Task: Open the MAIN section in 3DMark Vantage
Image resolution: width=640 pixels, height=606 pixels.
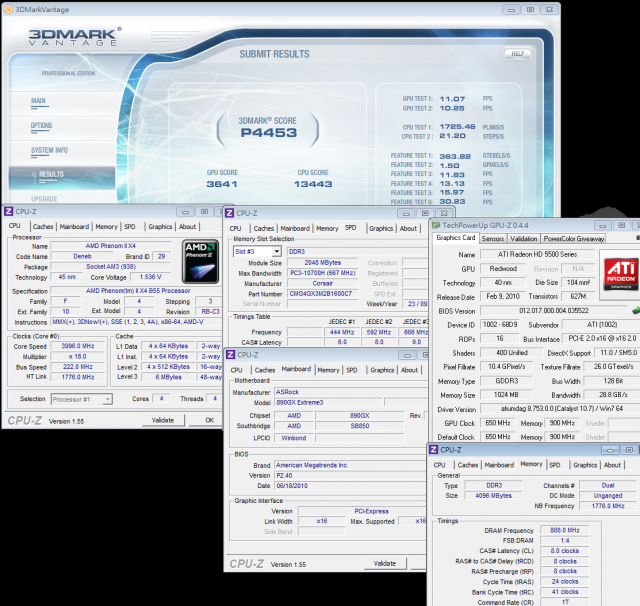Action: tap(38, 101)
